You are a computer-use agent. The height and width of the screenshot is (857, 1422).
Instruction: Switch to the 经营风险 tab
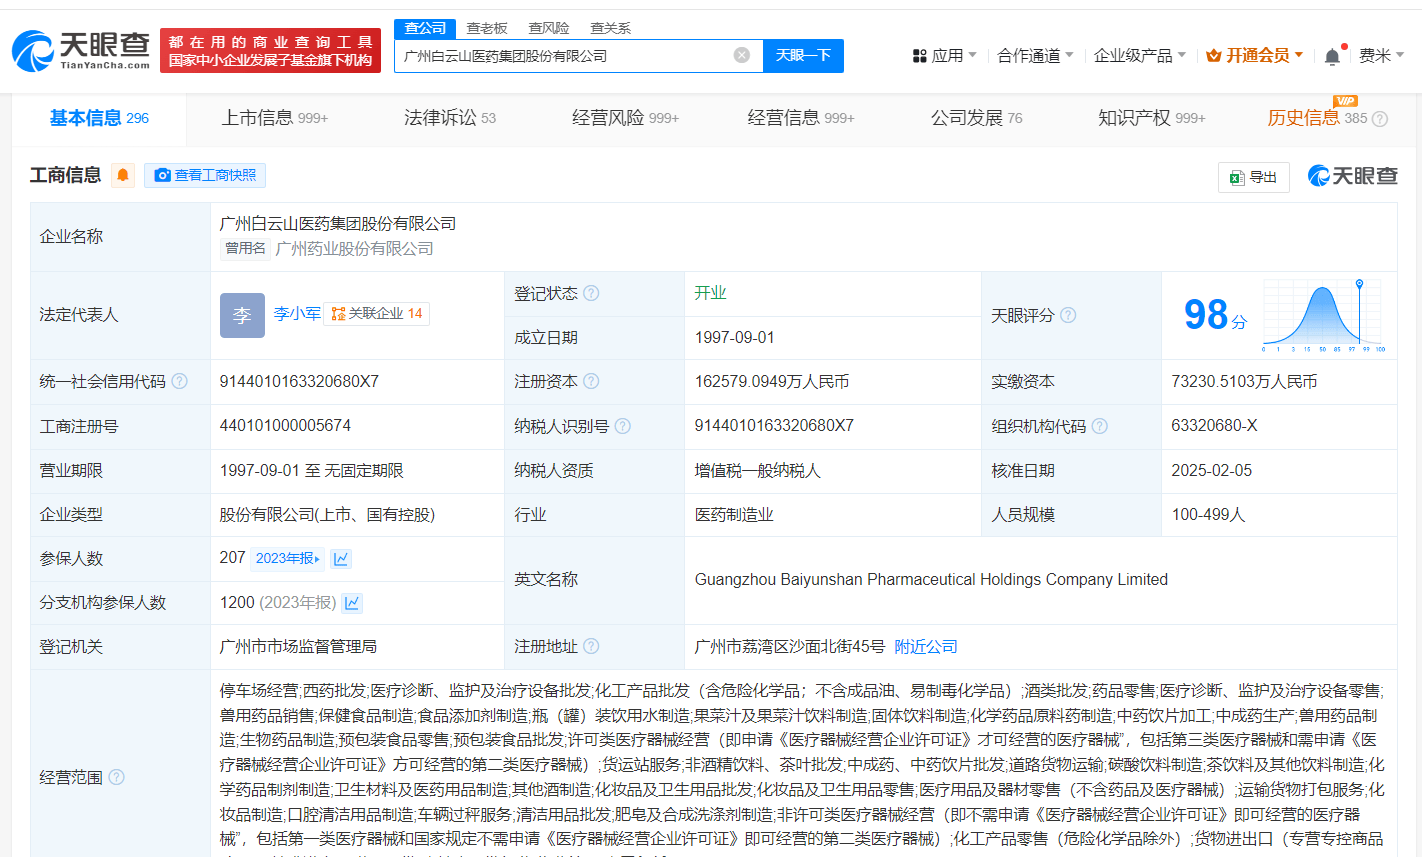pos(625,118)
